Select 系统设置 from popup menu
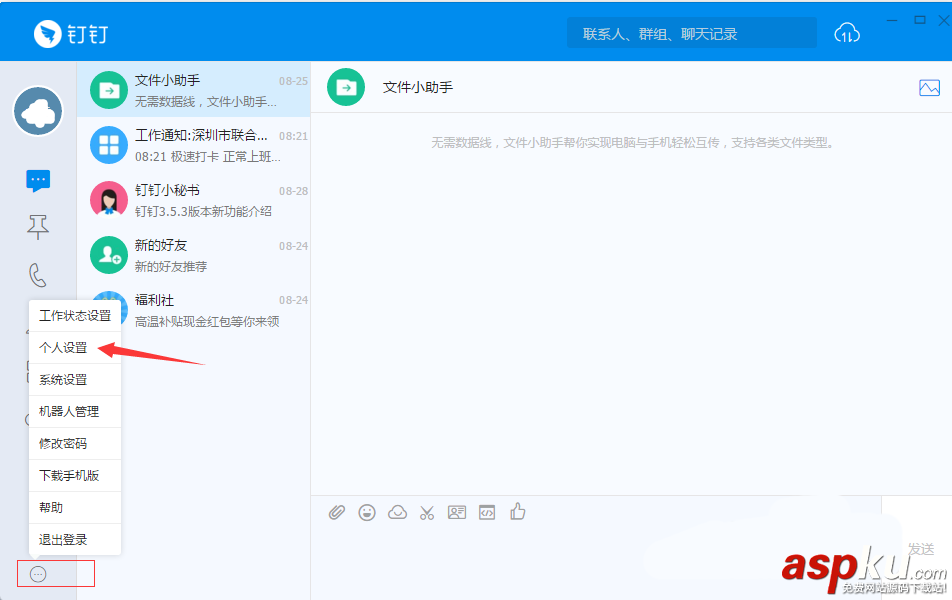 tap(75, 380)
